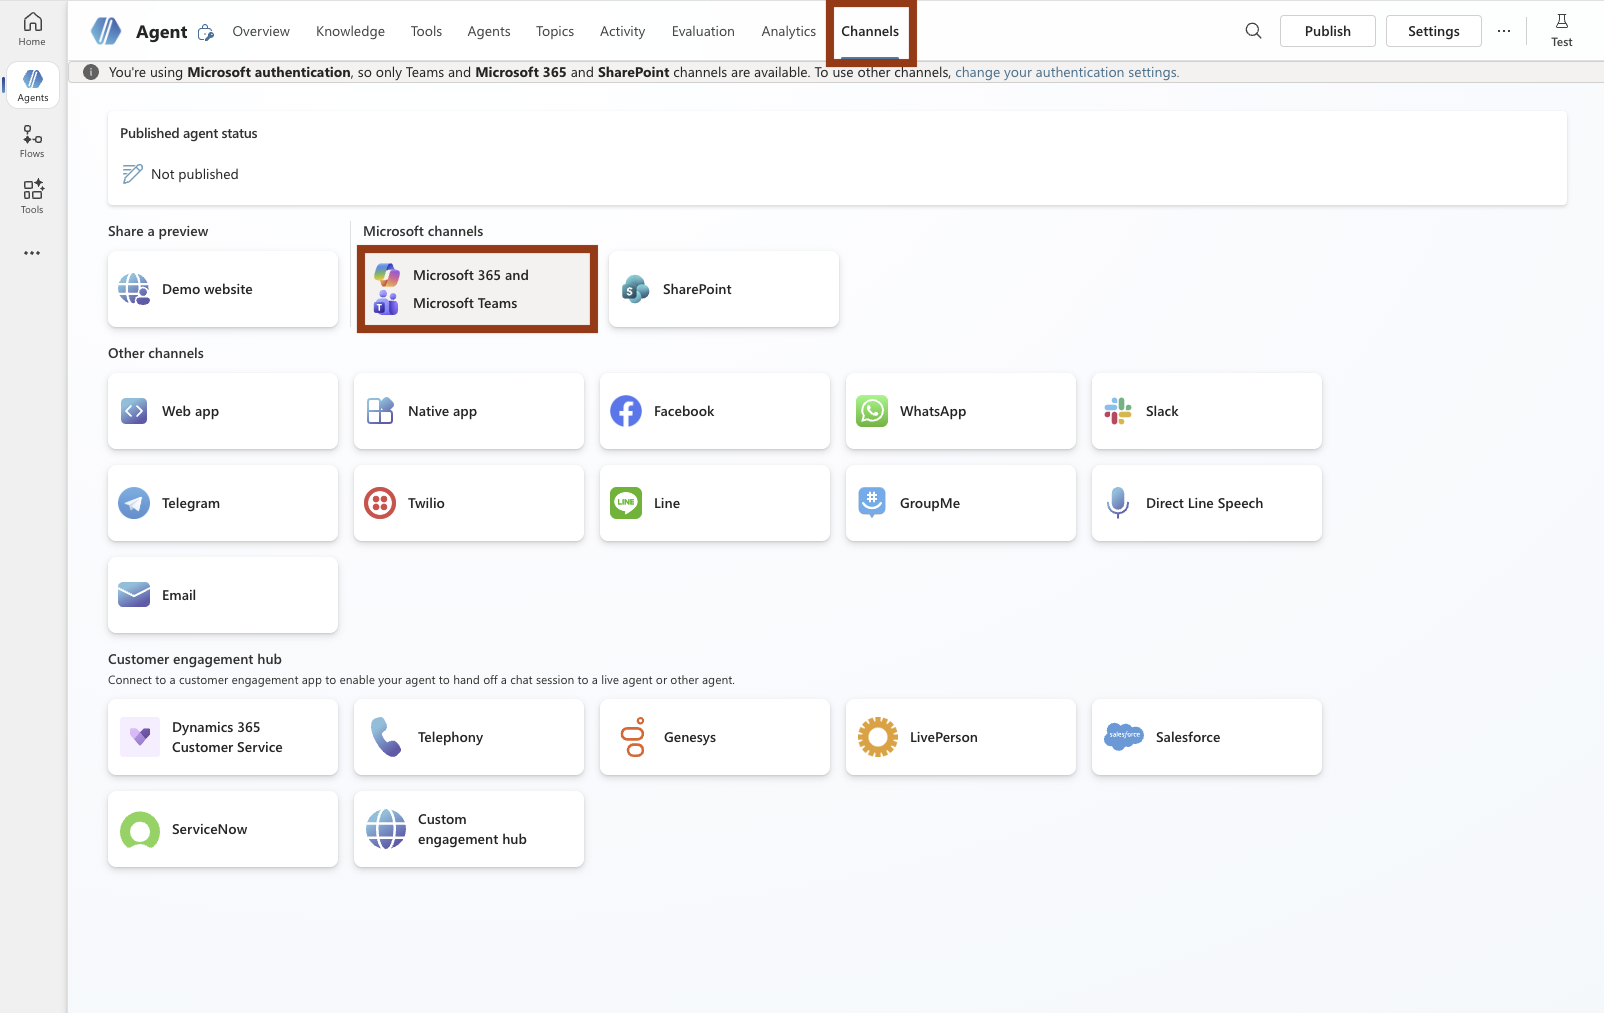Open the Evaluation tab
Image resolution: width=1604 pixels, height=1013 pixels.
coord(703,31)
